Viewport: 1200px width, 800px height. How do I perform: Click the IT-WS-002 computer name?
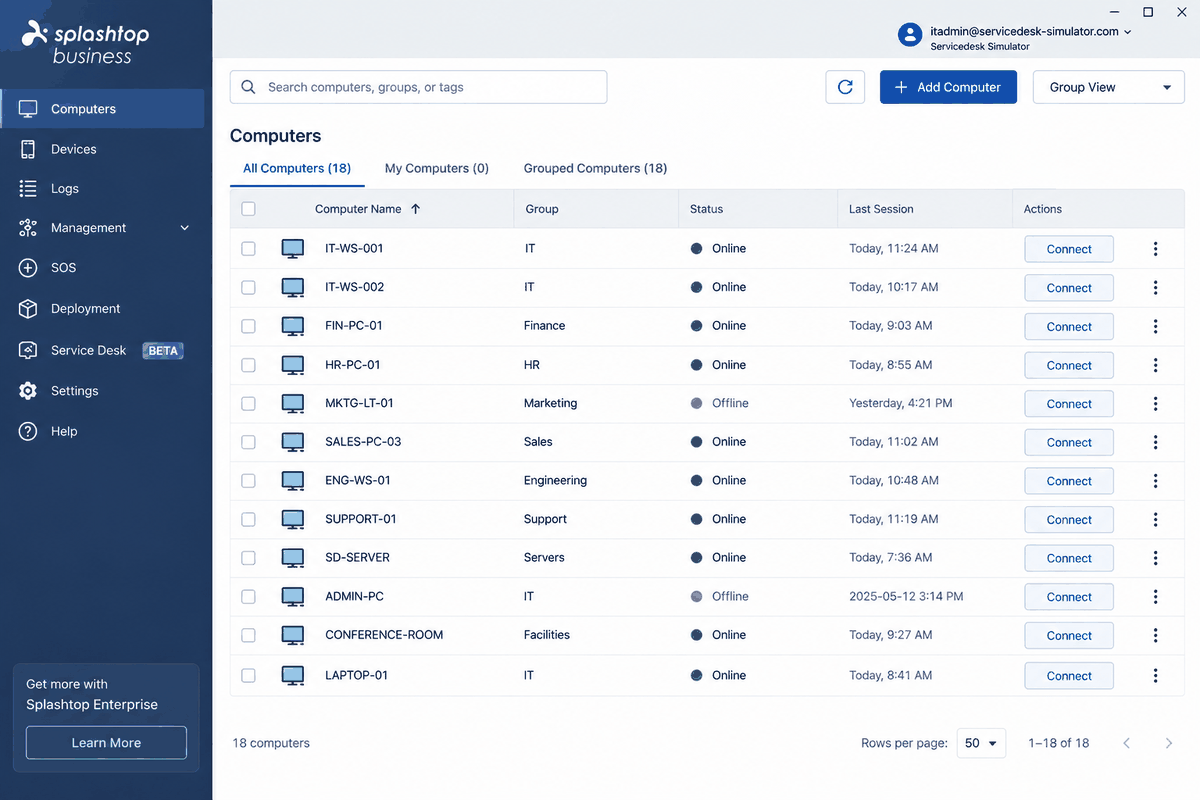[x=355, y=287]
